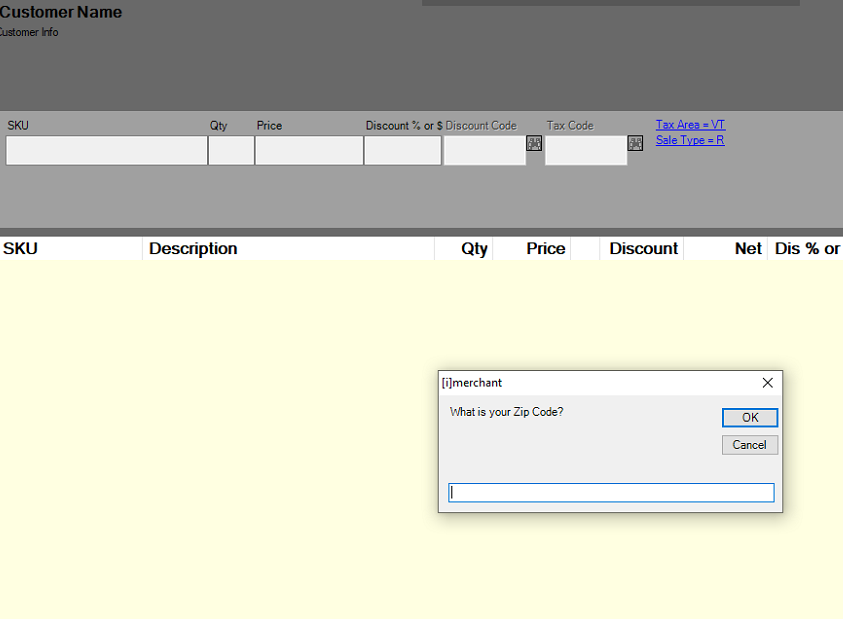
Task: Click the Discount Code field
Action: click(484, 150)
